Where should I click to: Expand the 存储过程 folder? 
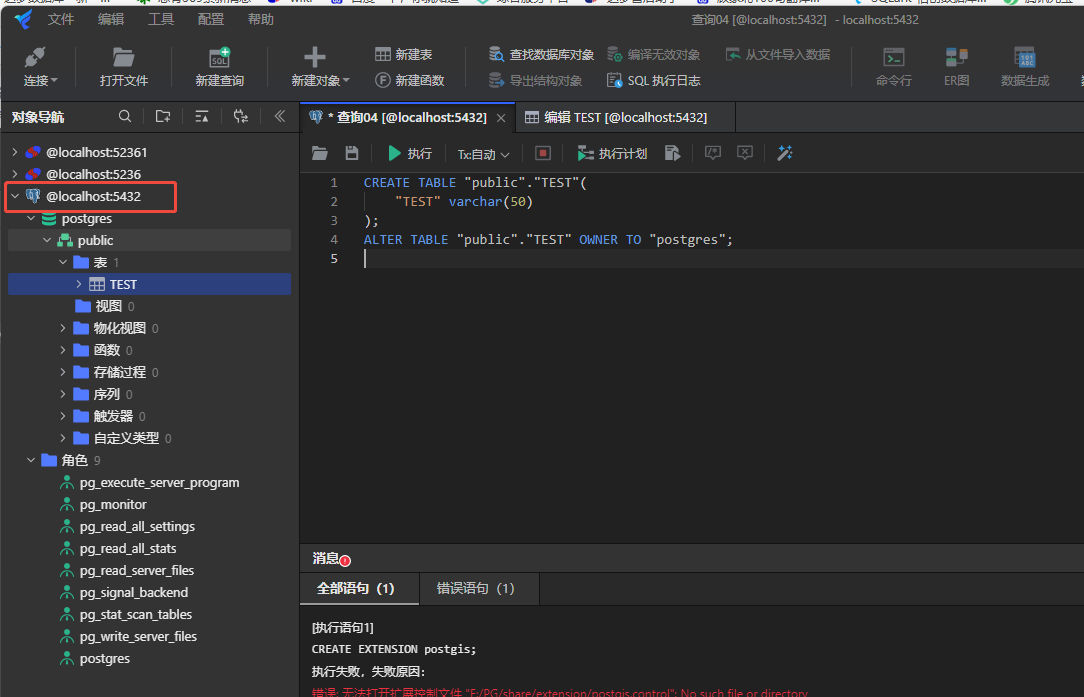[x=62, y=372]
